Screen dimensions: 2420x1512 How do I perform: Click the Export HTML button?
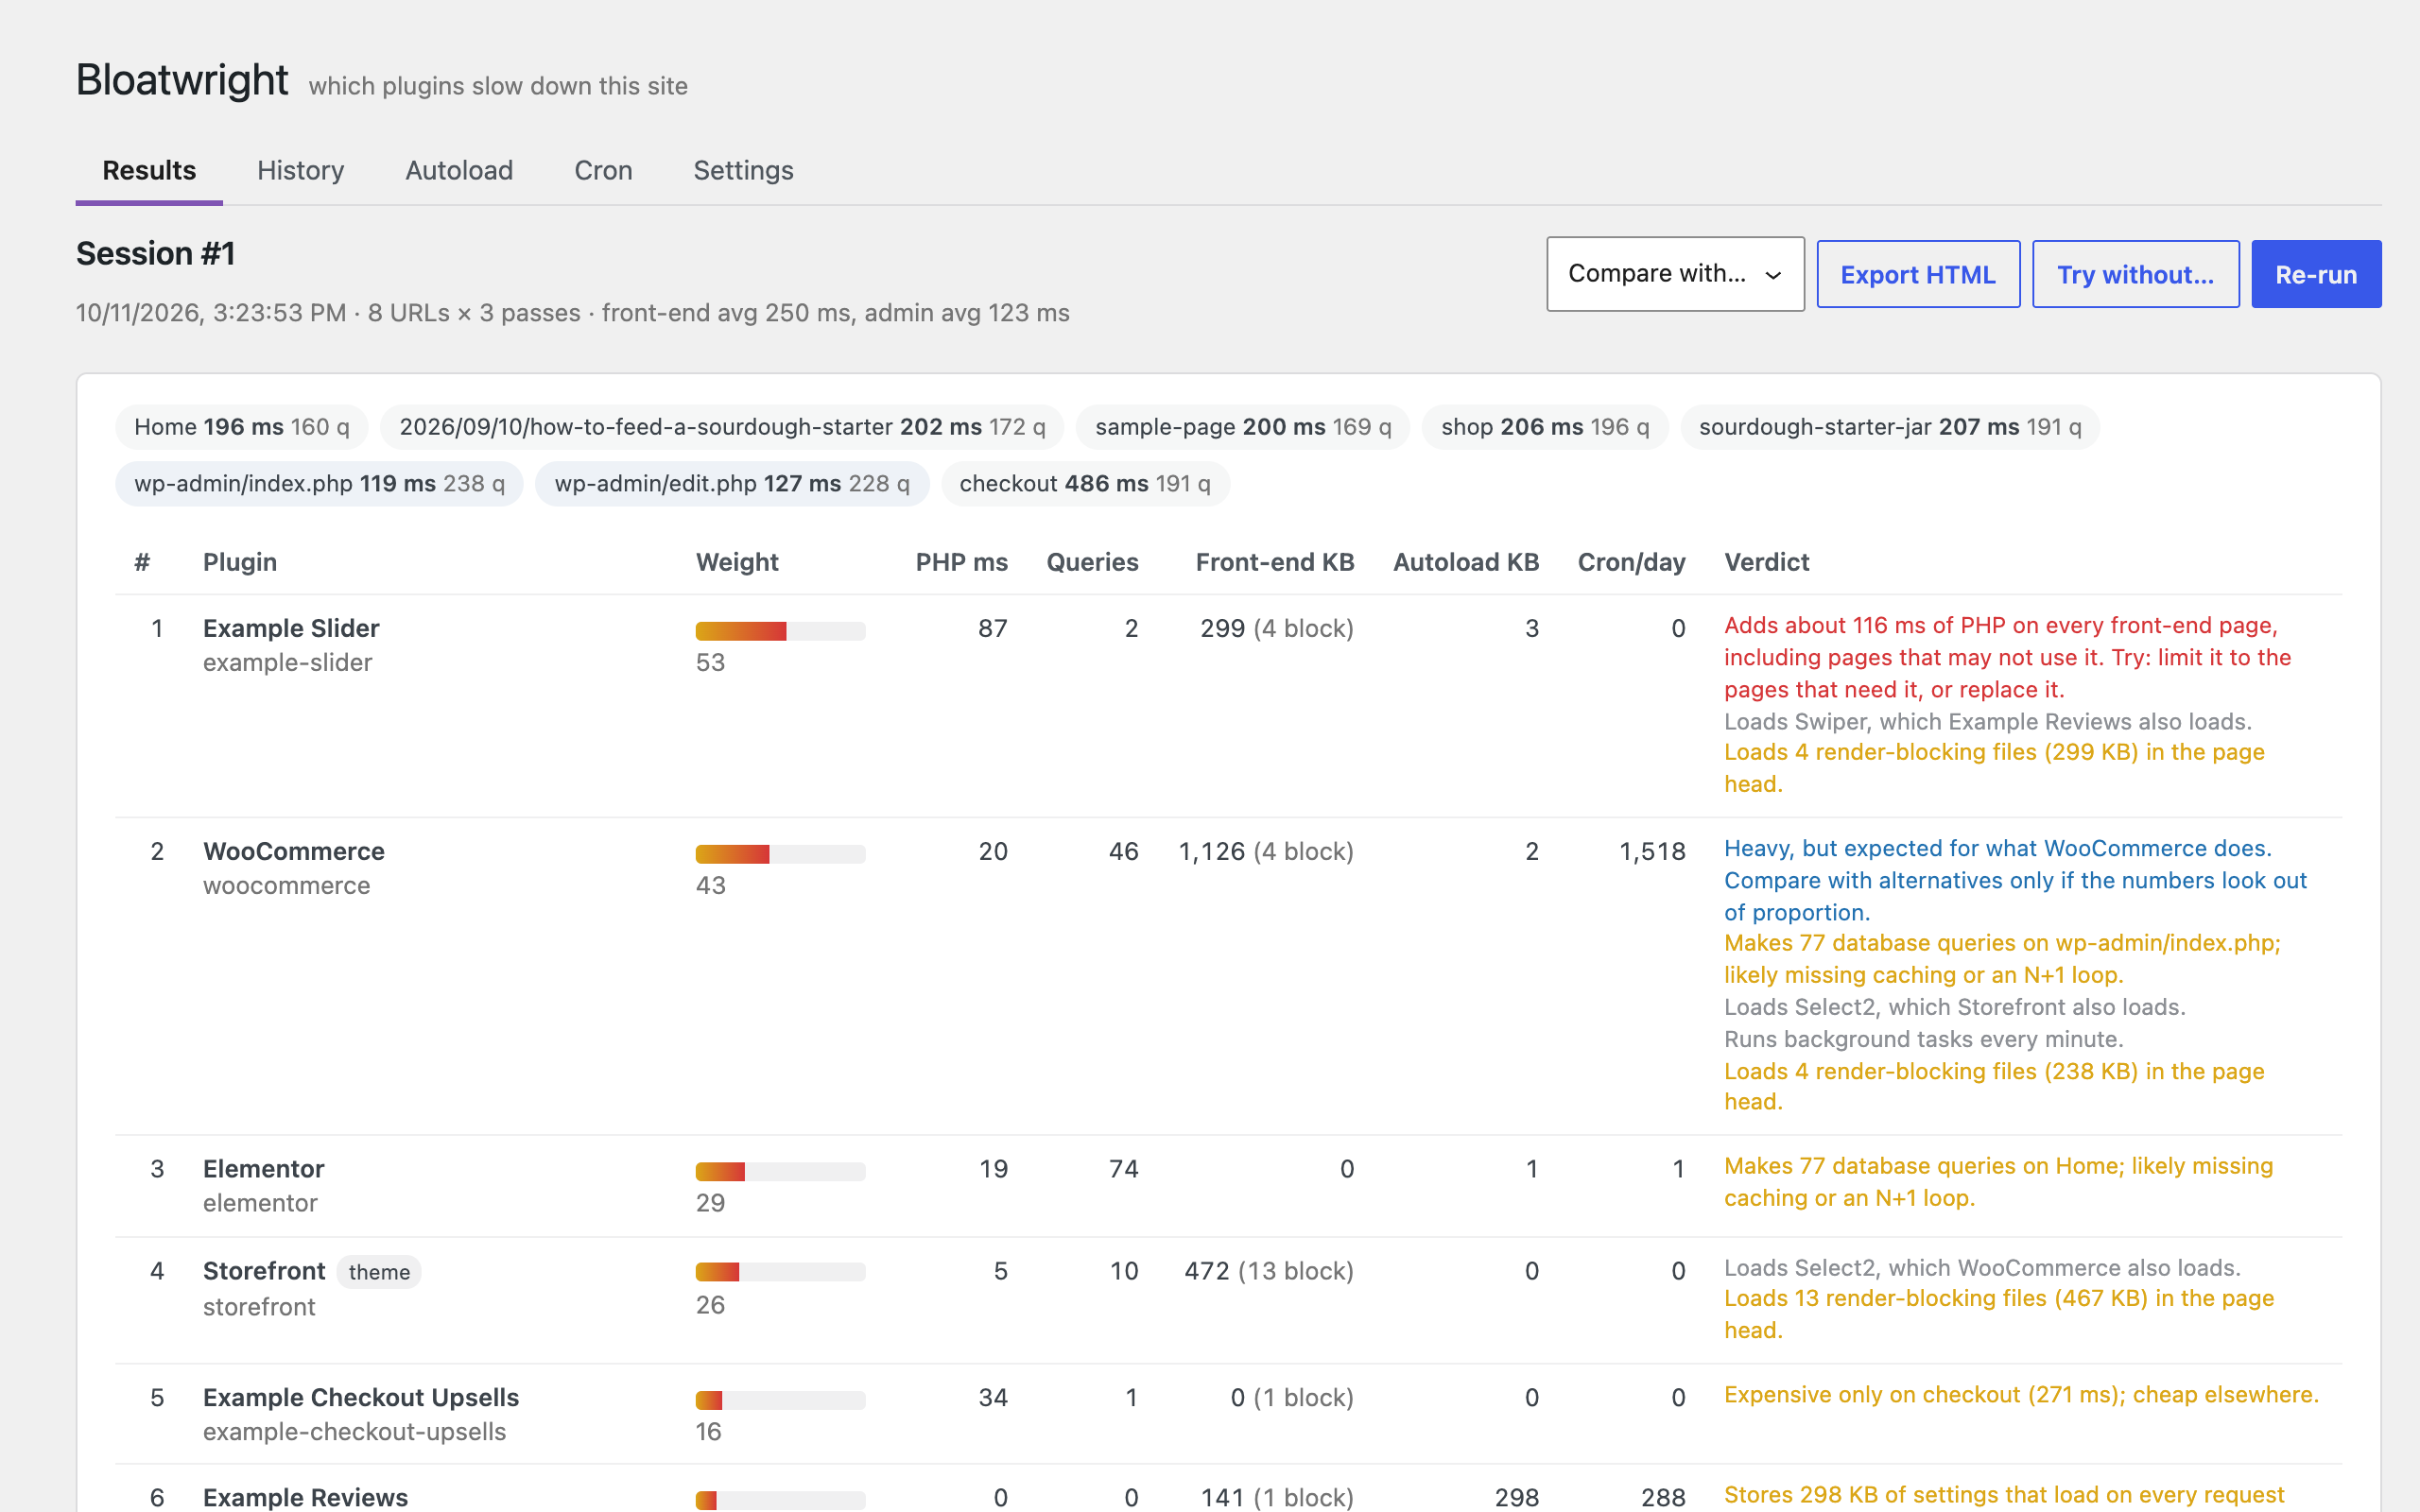[1918, 274]
